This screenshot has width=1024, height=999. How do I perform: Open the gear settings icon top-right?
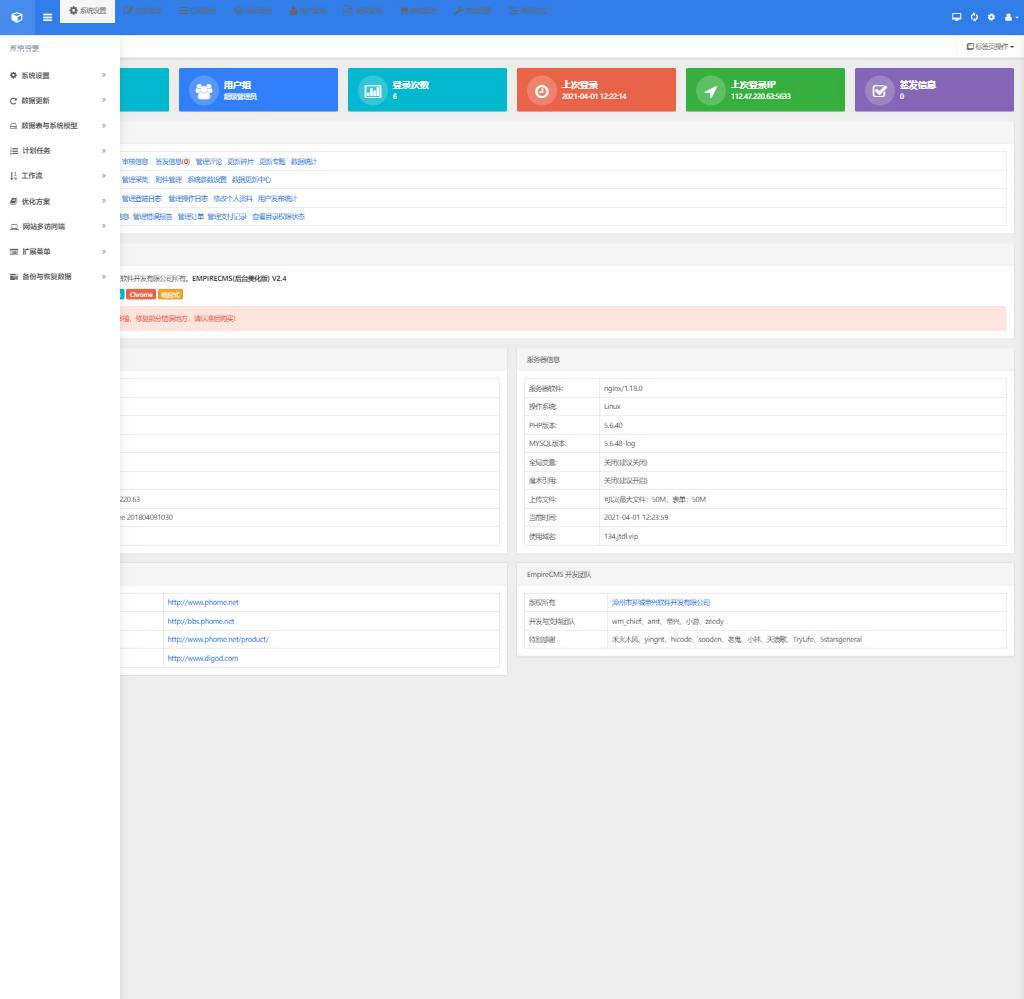click(x=991, y=17)
